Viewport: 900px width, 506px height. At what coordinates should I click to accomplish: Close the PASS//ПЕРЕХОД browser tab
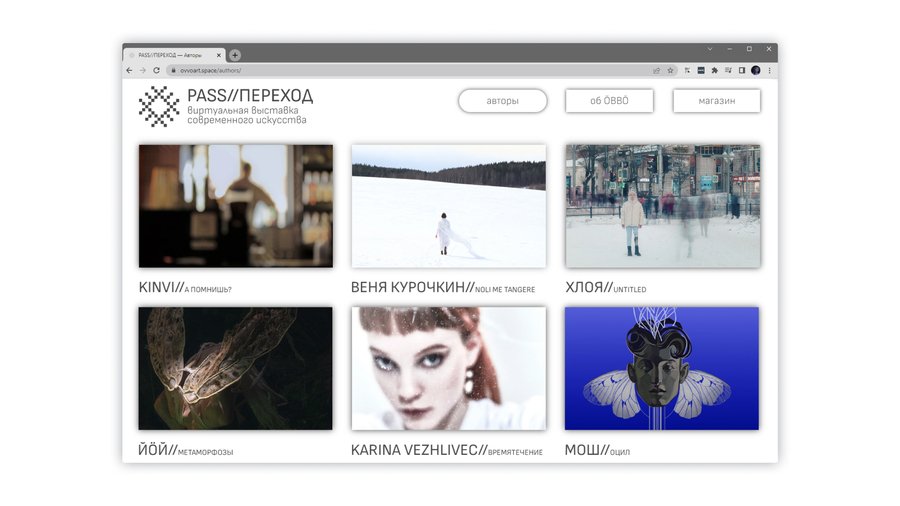pyautogui.click(x=219, y=55)
